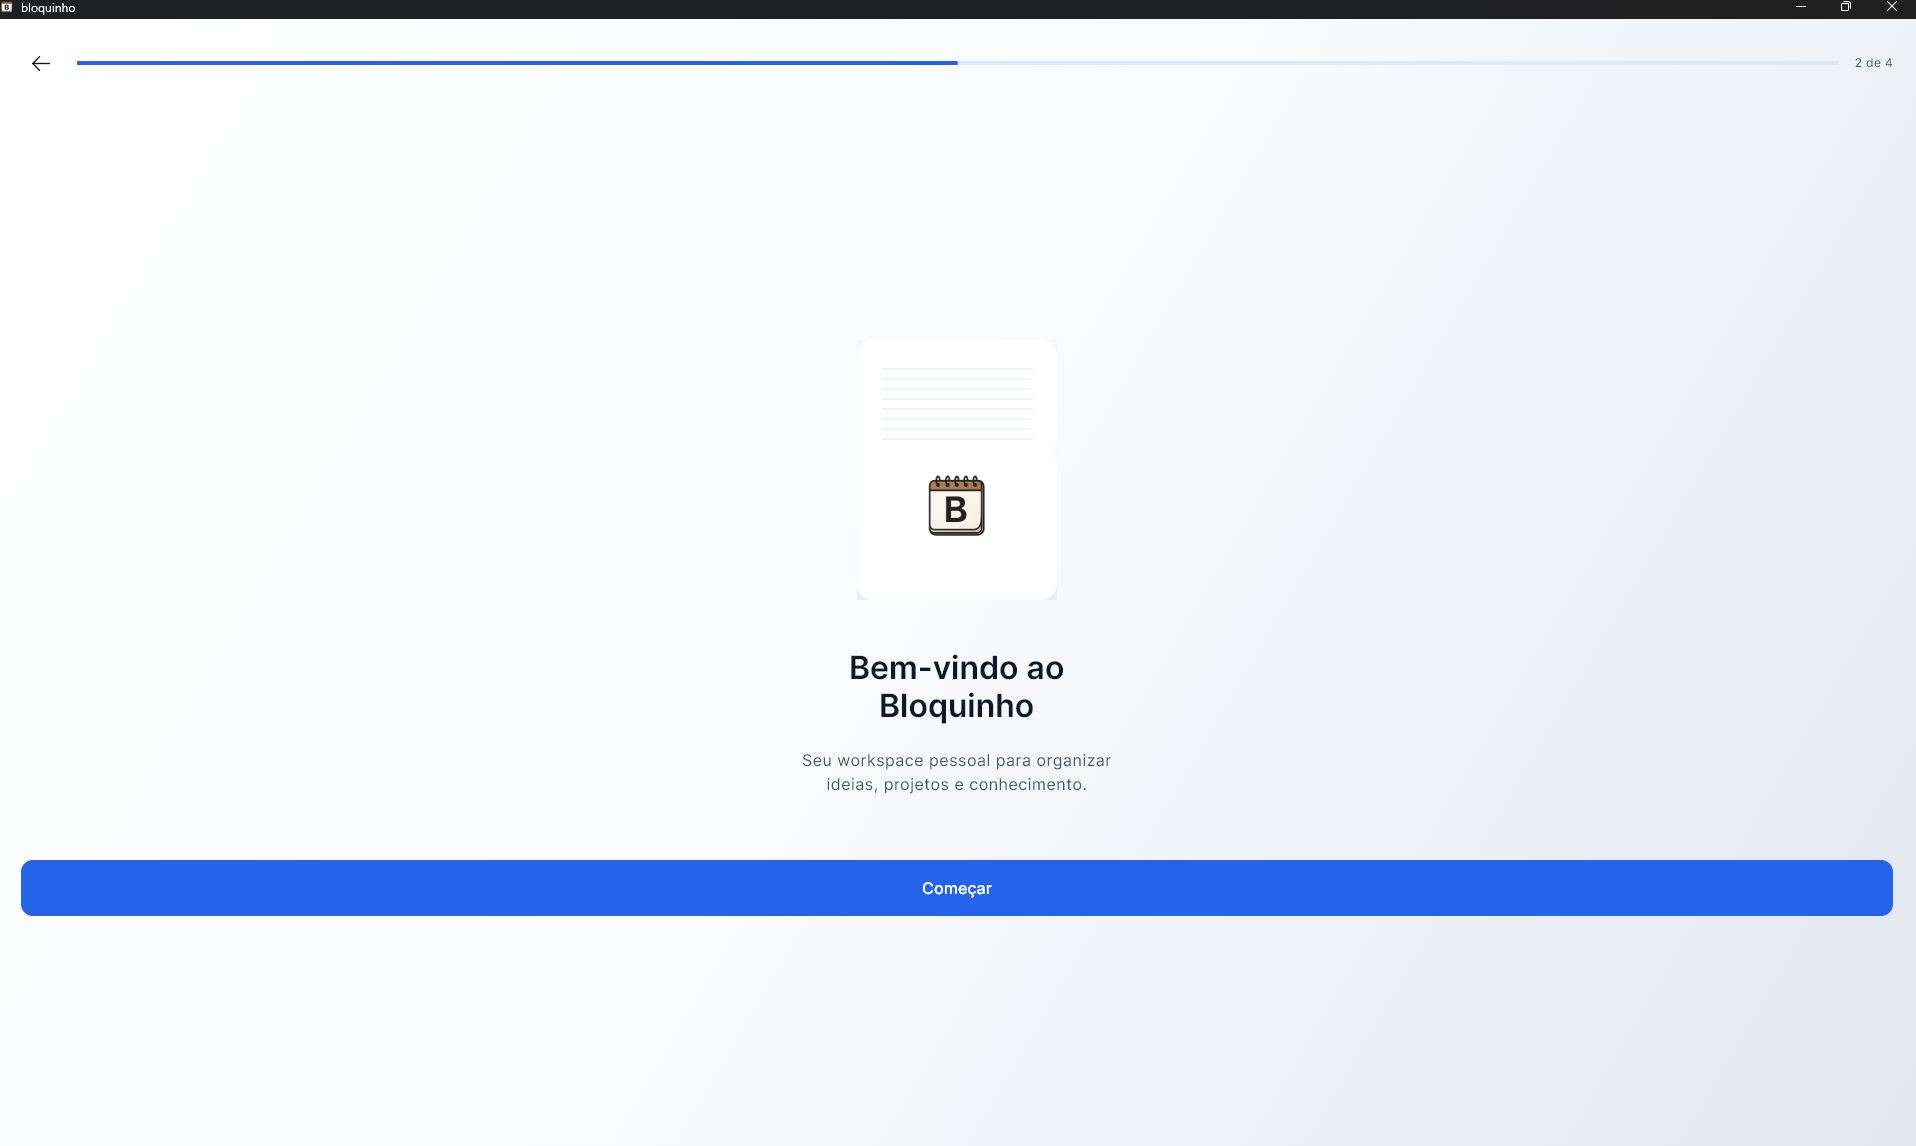Restore down the bloquinho window
This screenshot has width=1916, height=1146.
1845,7
